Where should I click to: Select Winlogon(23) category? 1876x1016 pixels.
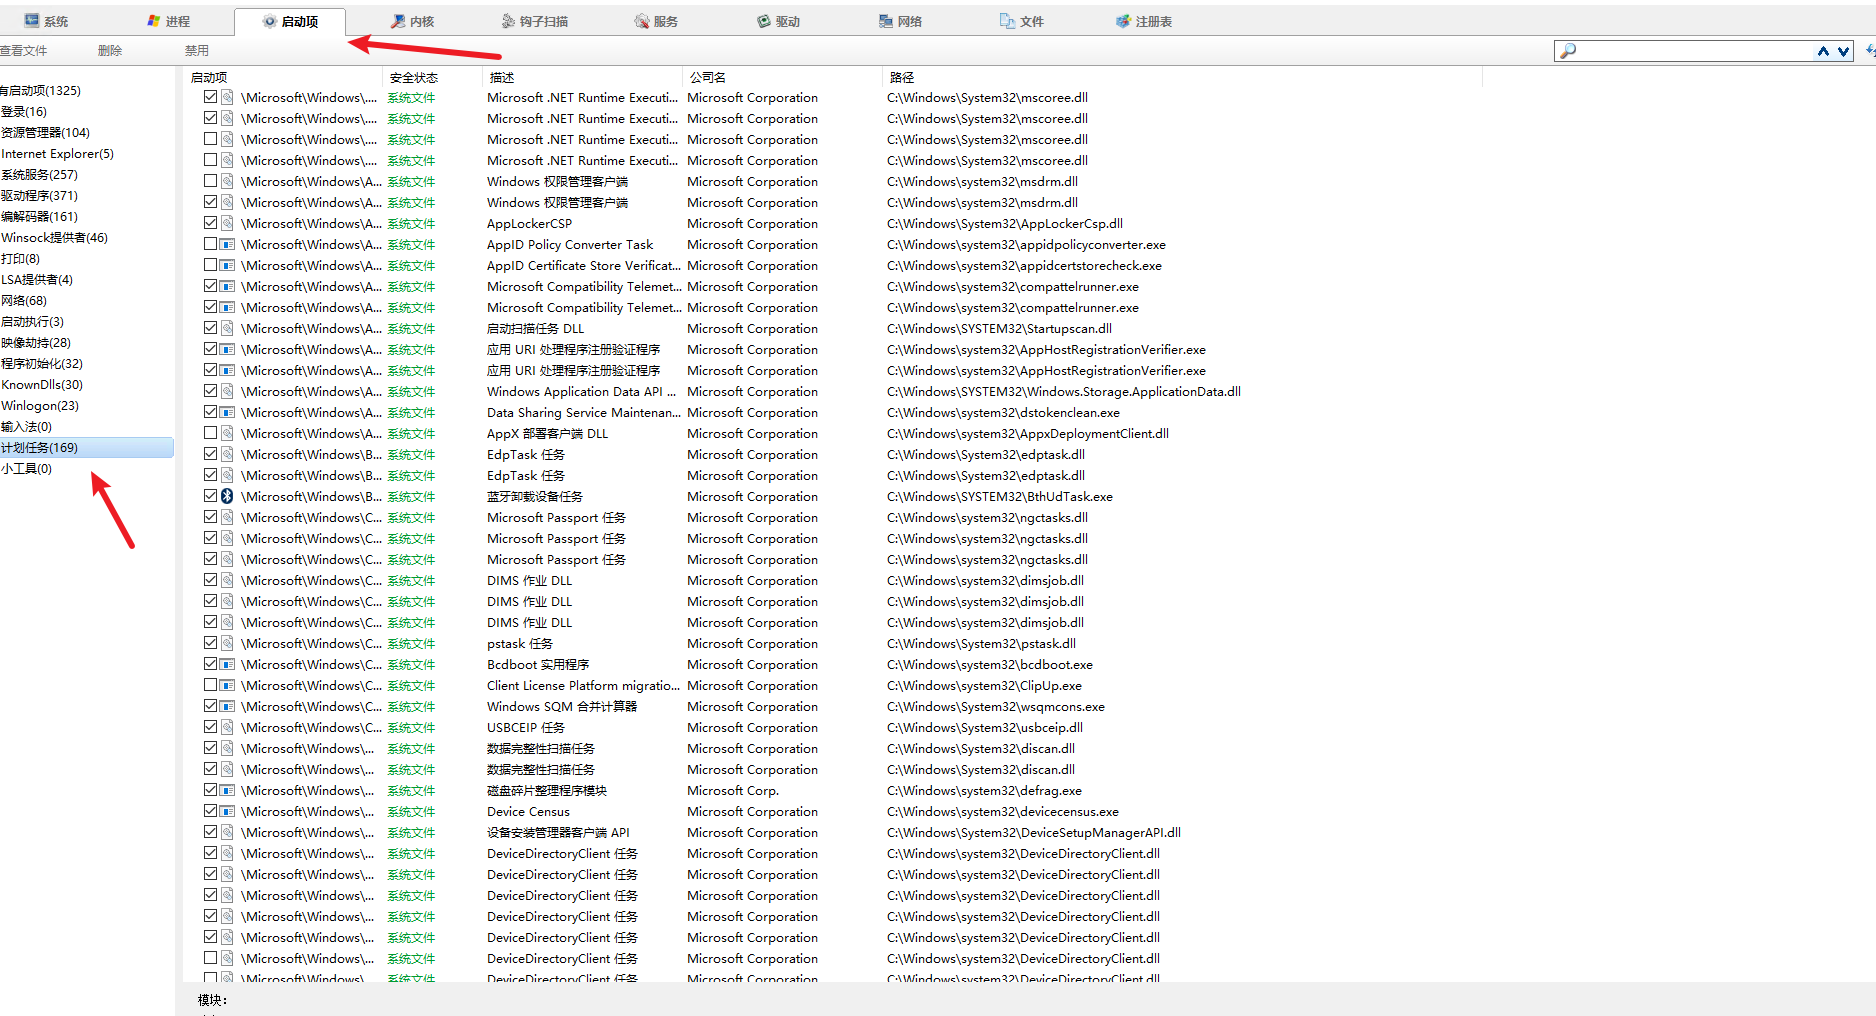pos(40,405)
